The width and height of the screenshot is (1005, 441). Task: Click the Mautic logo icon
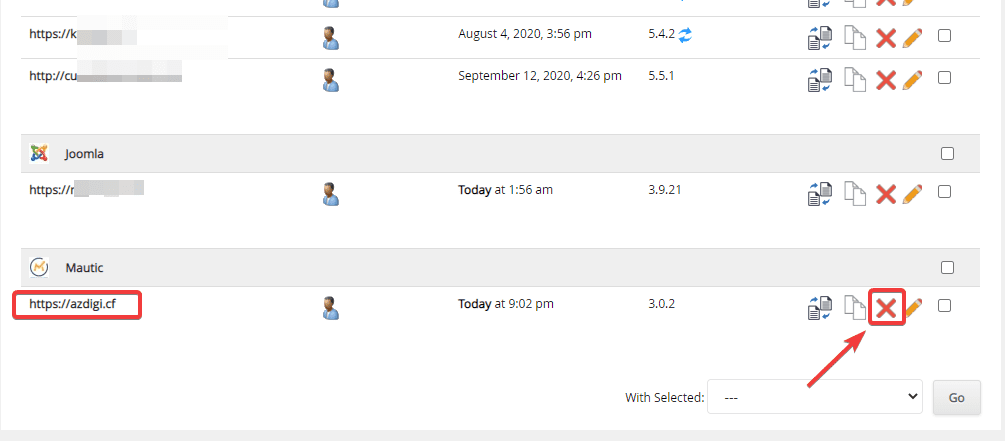pos(39,268)
